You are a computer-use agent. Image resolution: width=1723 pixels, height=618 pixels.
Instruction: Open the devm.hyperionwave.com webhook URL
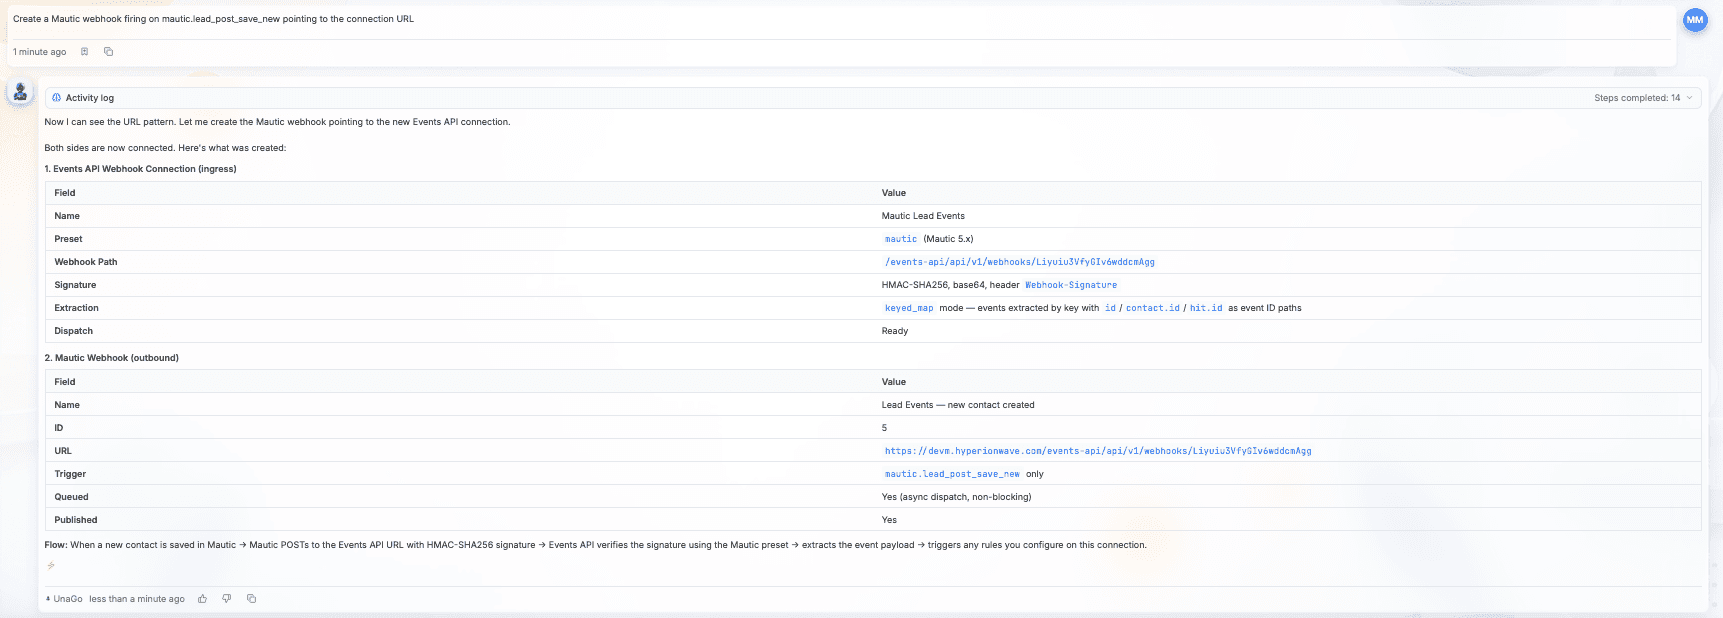(1098, 451)
